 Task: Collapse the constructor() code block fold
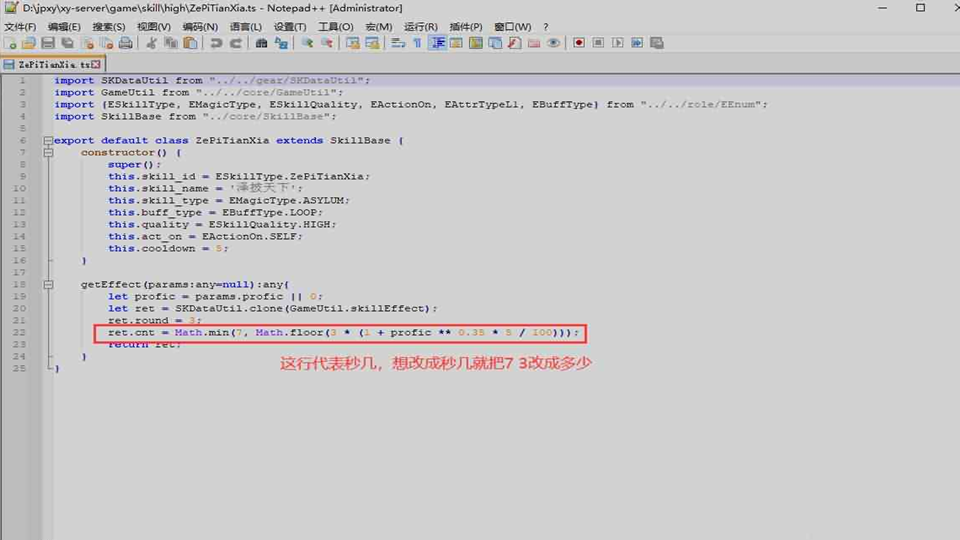[x=48, y=153]
